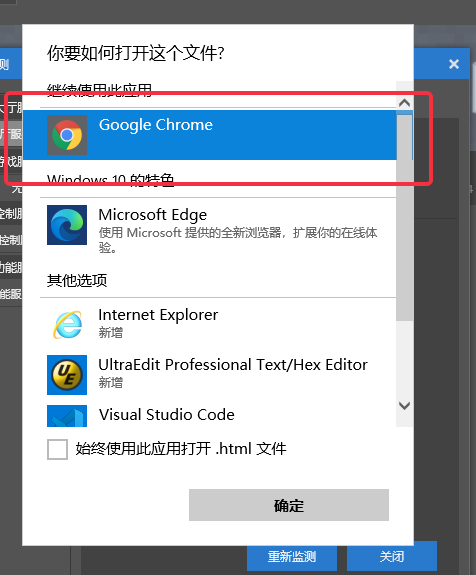This screenshot has height=575, width=476.
Task: Choose the Microsoft Edge list entry name
Action: coord(153,215)
